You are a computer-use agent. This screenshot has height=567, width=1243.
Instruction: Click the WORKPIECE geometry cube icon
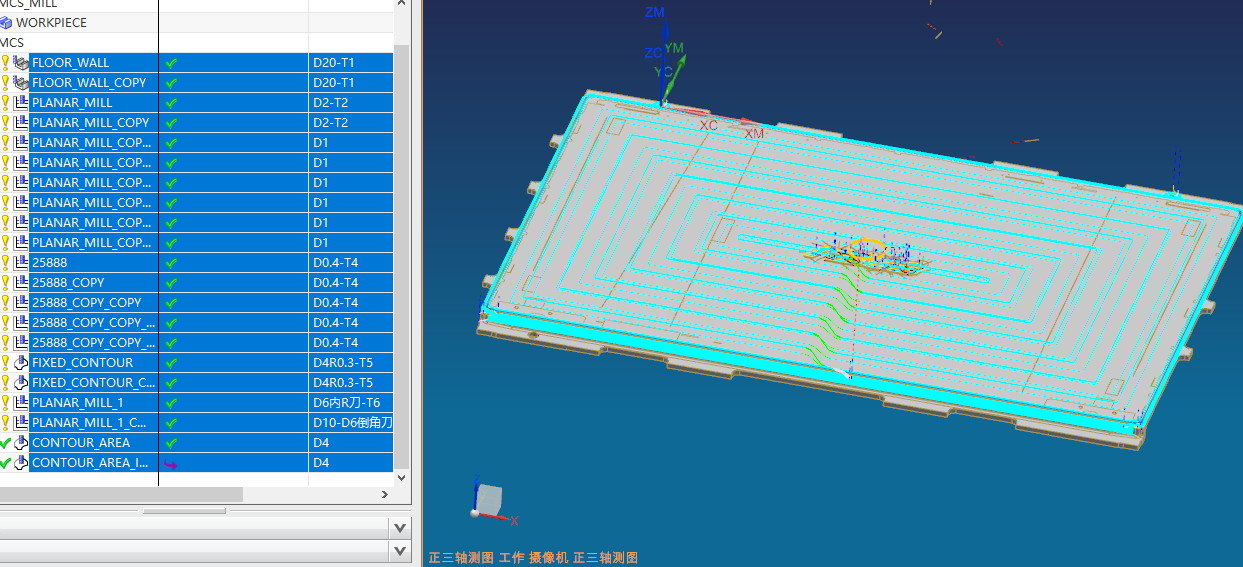pyautogui.click(x=6, y=22)
